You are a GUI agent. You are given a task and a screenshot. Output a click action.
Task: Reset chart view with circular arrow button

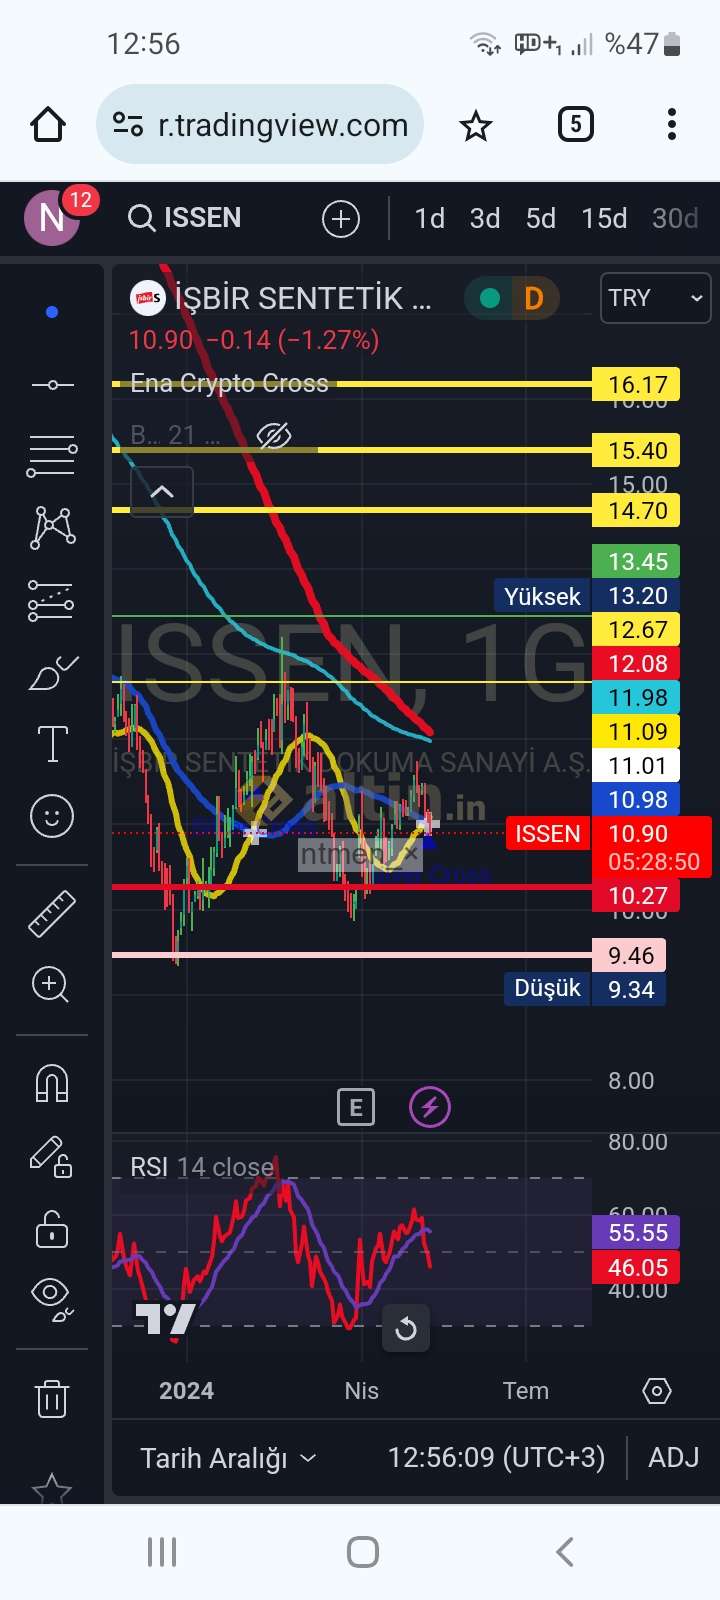pyautogui.click(x=406, y=1329)
